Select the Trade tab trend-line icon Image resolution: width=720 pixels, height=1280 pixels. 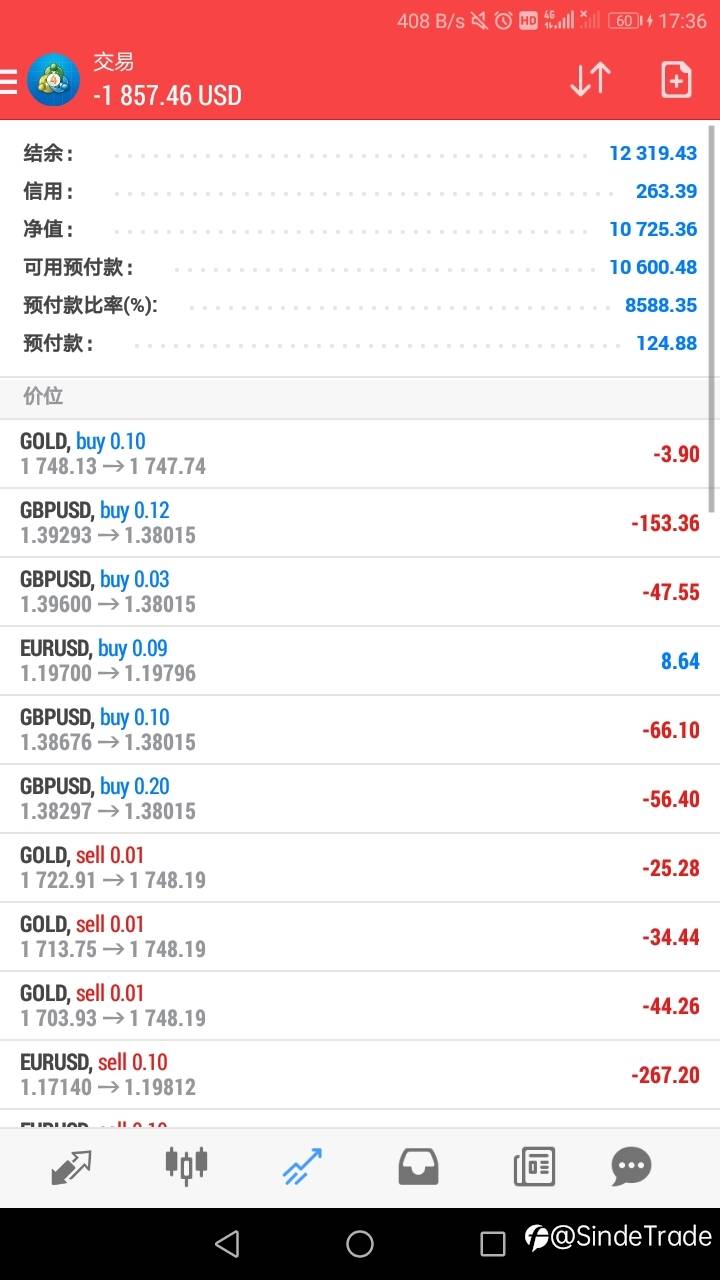302,1166
